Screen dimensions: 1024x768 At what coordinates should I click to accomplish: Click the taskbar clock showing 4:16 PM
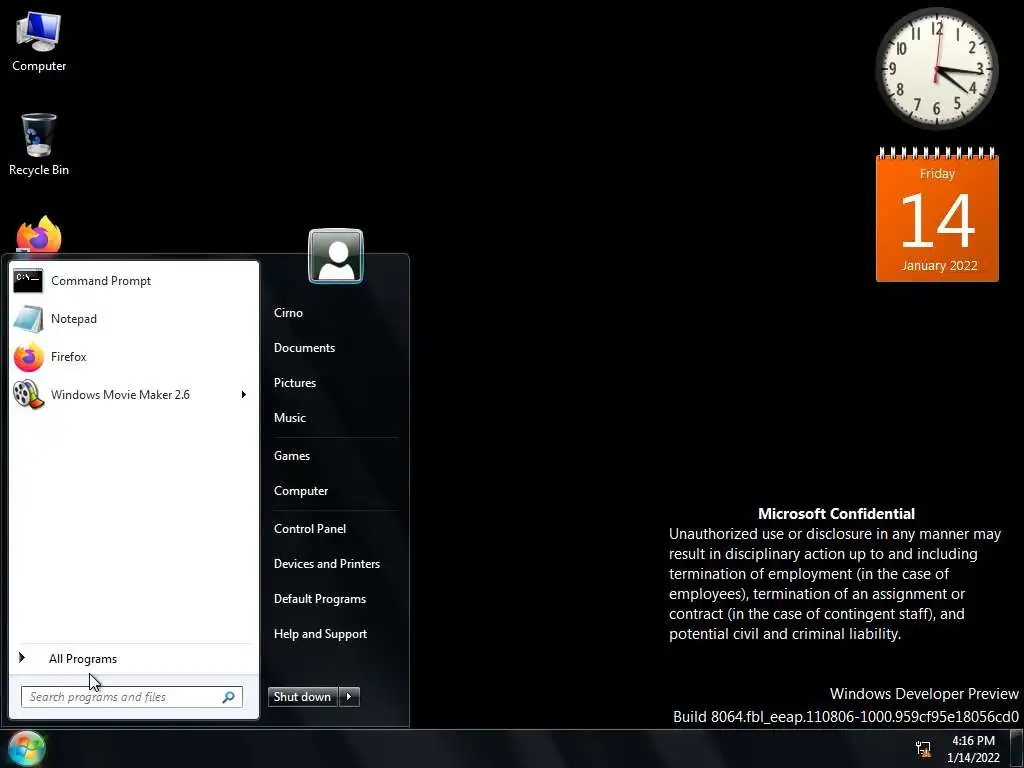pyautogui.click(x=973, y=749)
